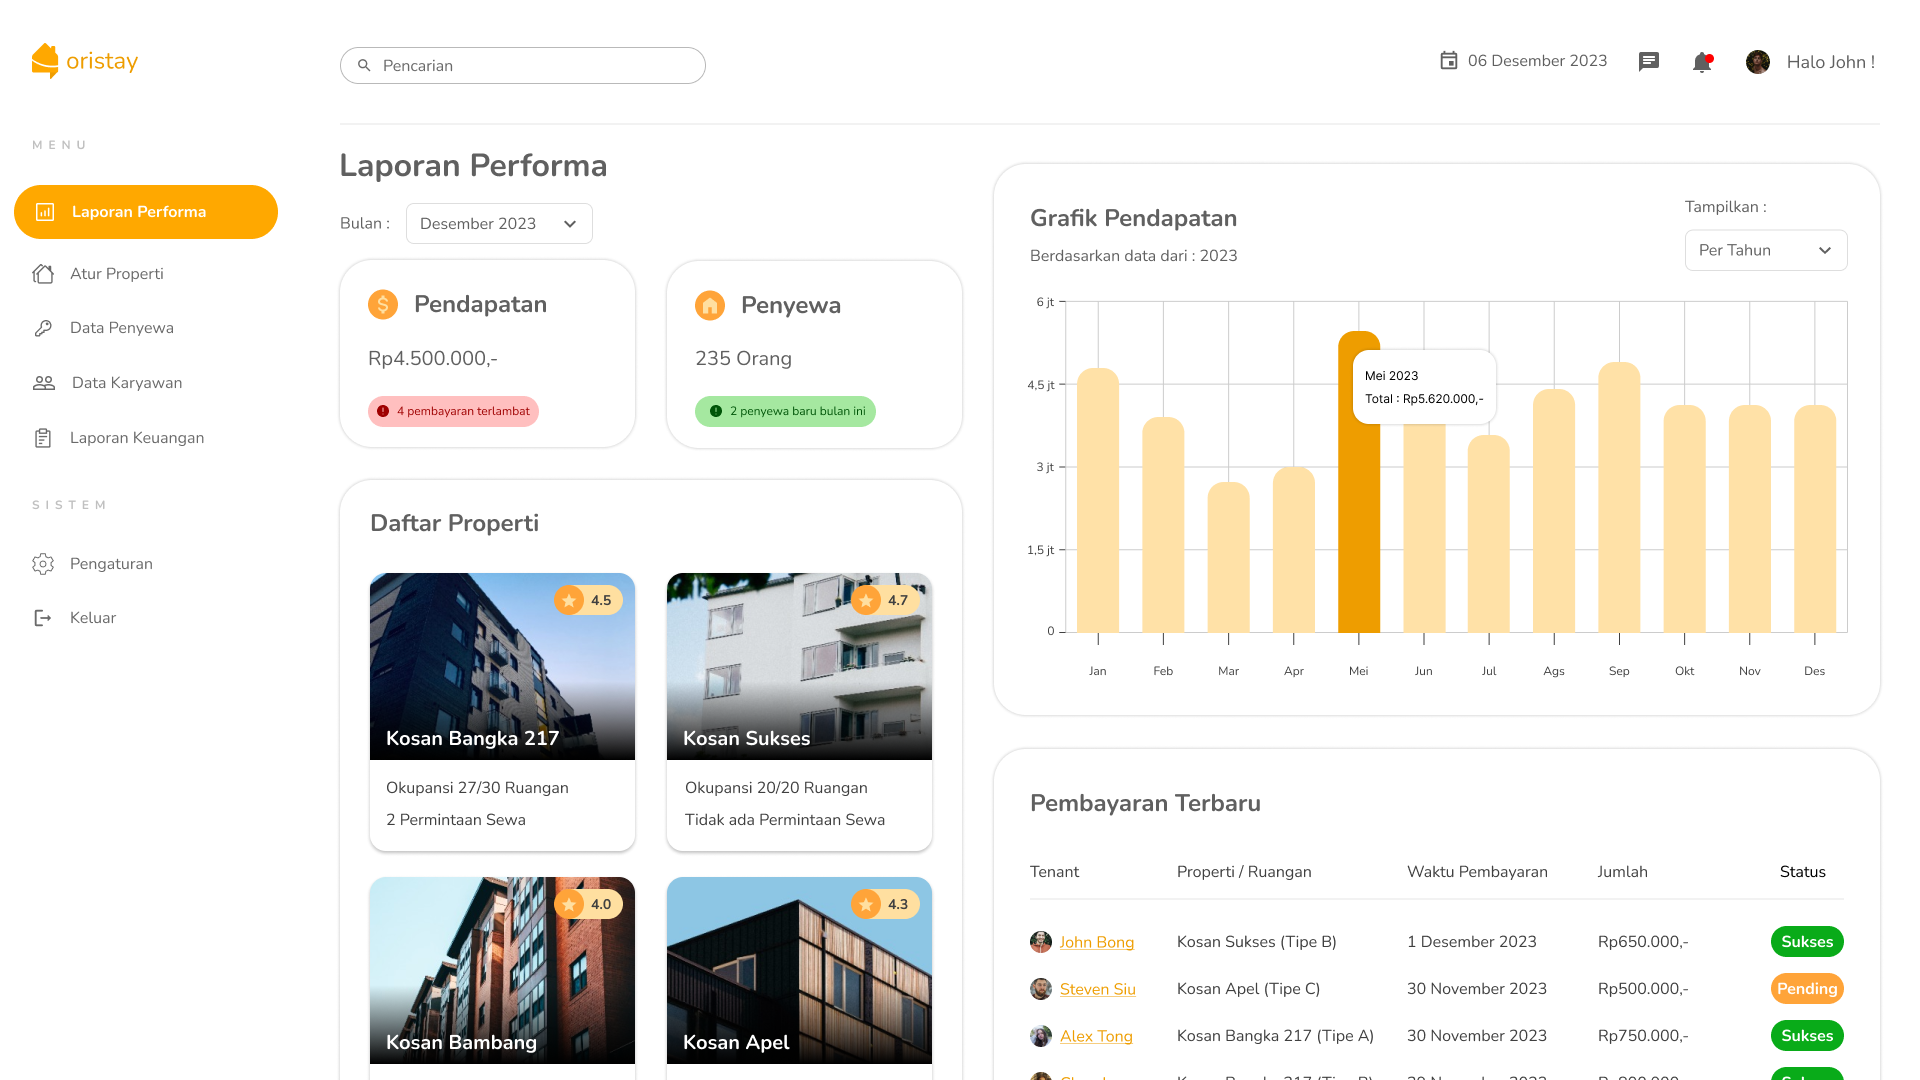Click the Atur Properti house icon
This screenshot has width=1920, height=1080.
(43, 274)
